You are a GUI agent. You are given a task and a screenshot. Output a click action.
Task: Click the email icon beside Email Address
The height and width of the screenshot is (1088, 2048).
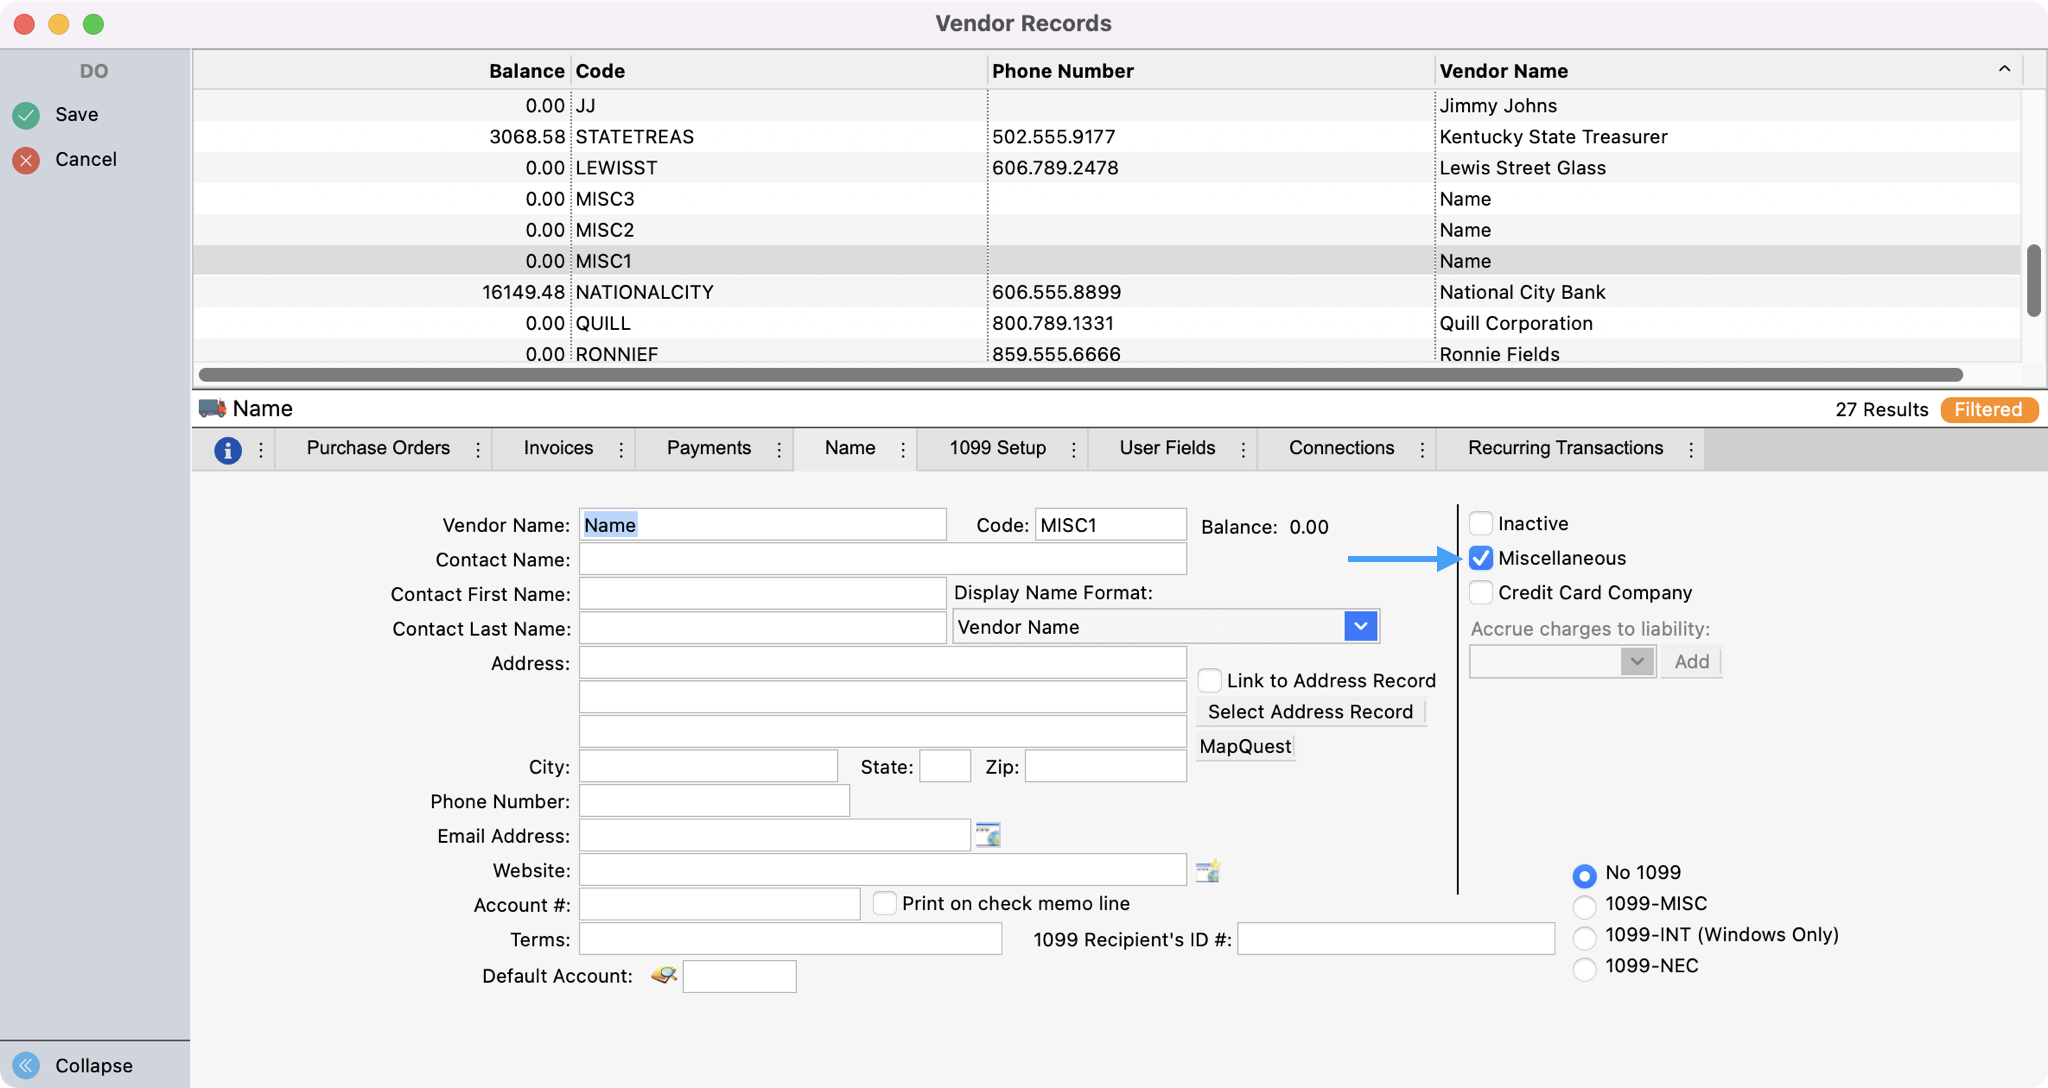[x=988, y=835]
